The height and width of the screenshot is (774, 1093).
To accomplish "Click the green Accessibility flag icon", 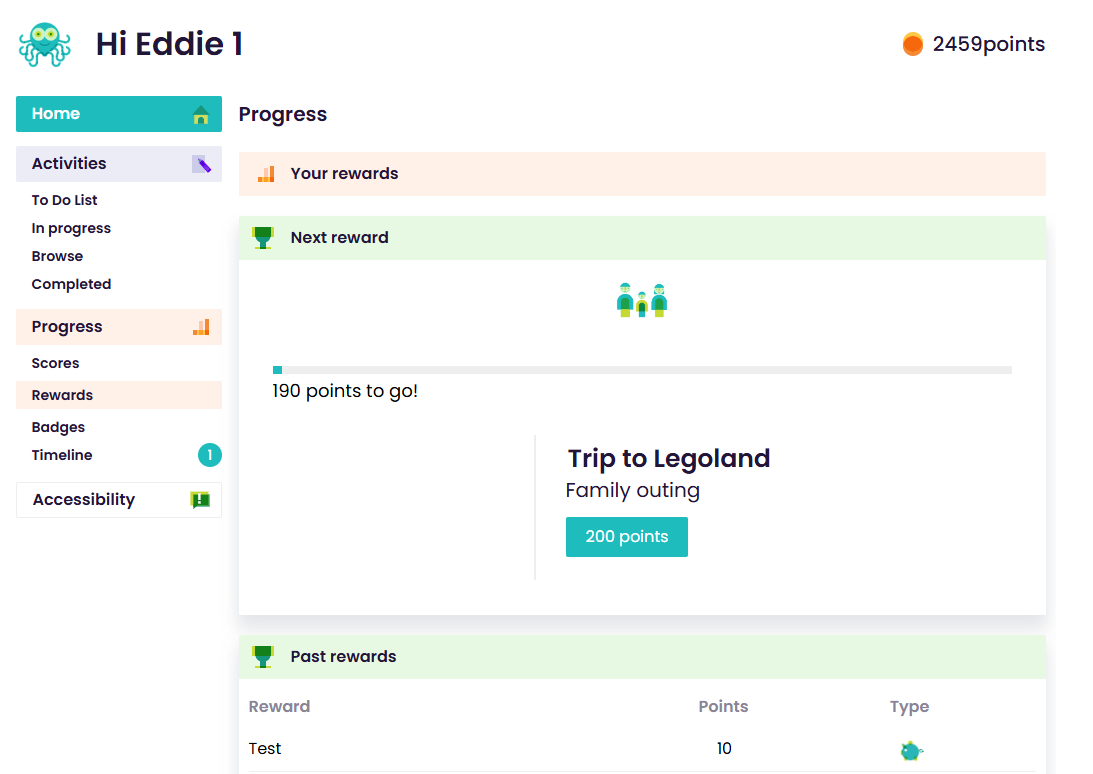I will tap(200, 500).
